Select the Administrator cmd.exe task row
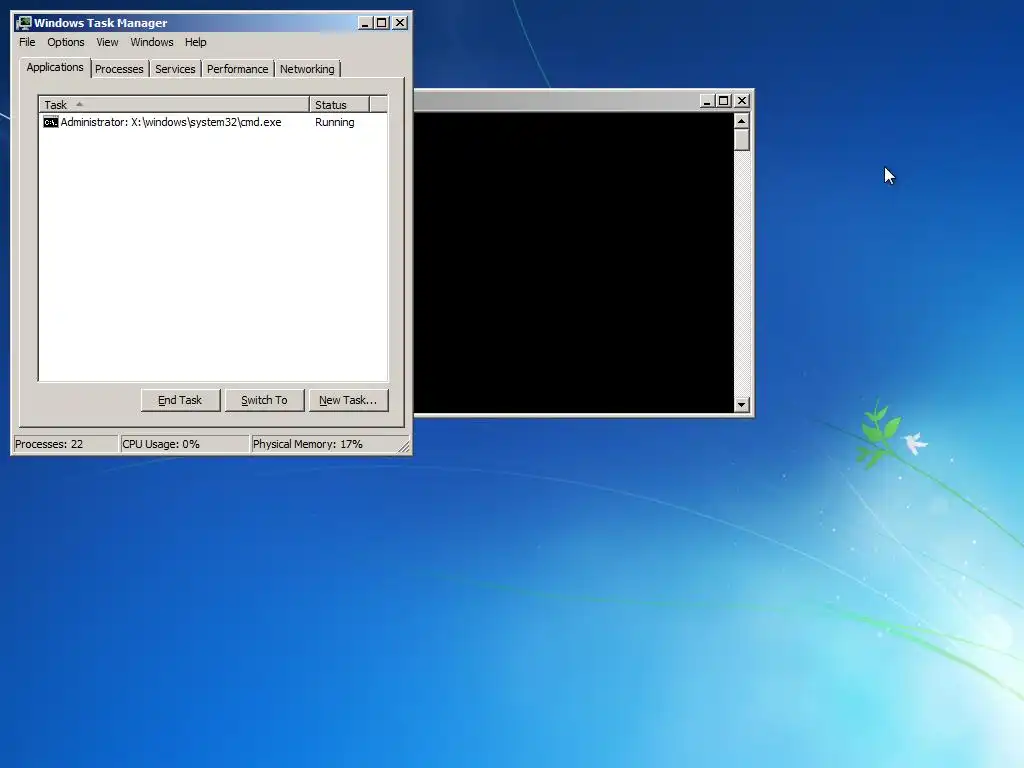1024x768 pixels. pos(212,122)
